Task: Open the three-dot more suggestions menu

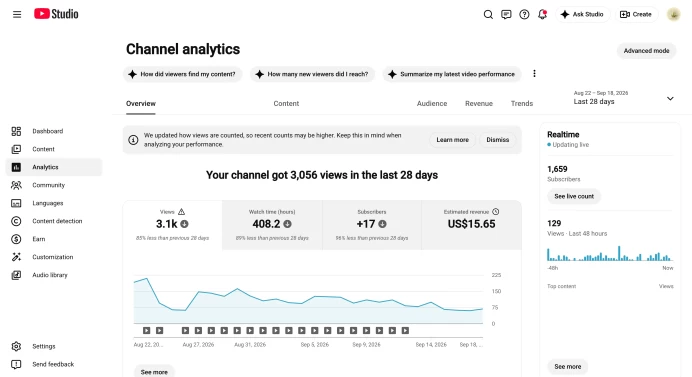Action: pyautogui.click(x=534, y=74)
